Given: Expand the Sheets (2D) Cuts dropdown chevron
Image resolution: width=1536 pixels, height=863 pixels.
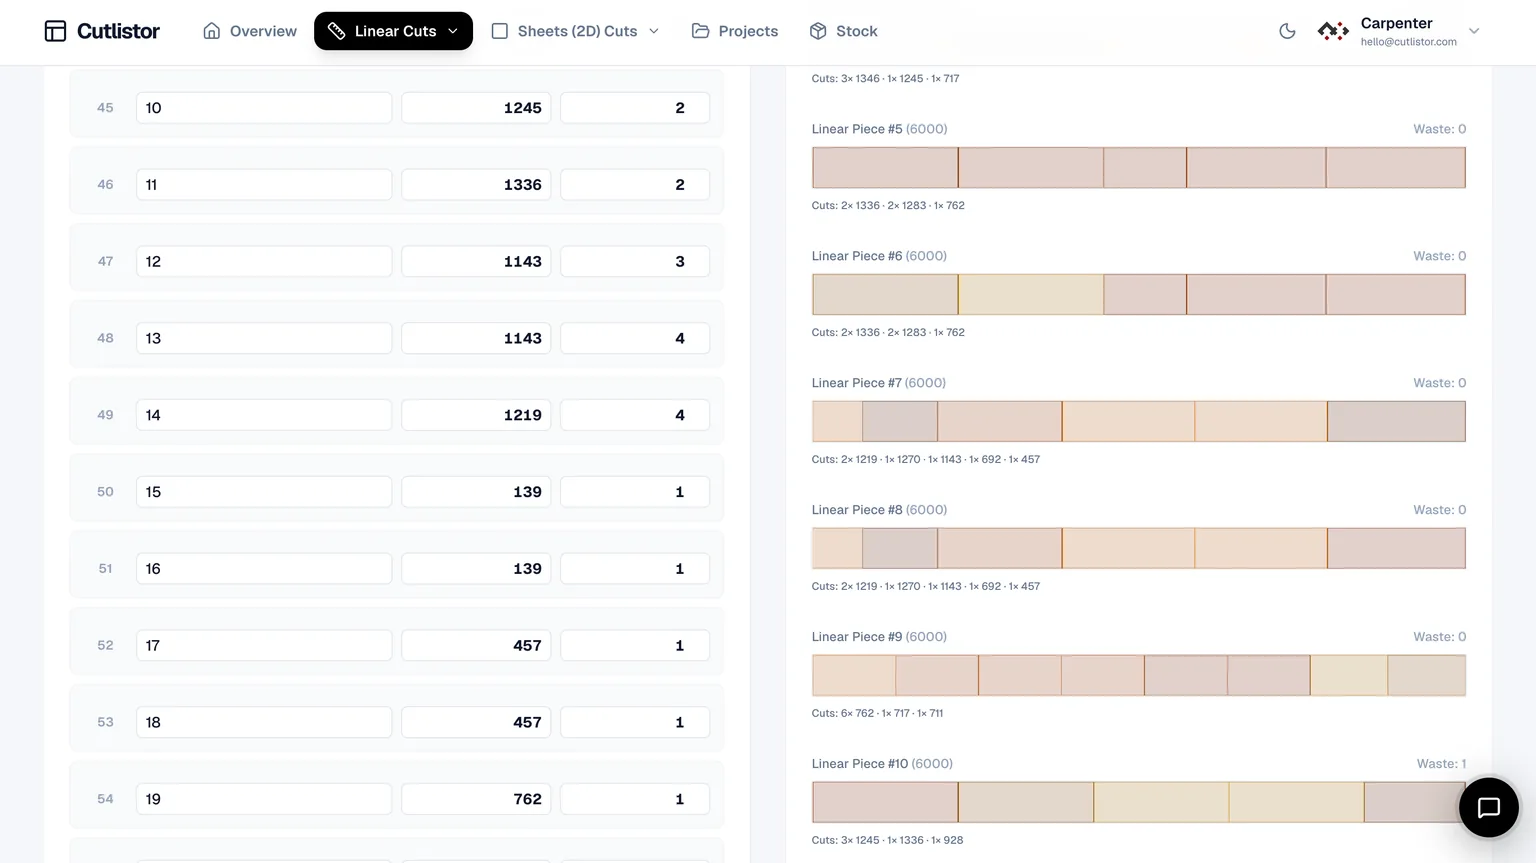Looking at the screenshot, I should (x=654, y=31).
